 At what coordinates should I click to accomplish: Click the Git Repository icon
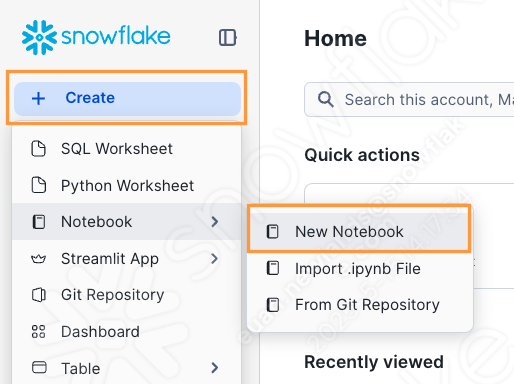(x=39, y=295)
